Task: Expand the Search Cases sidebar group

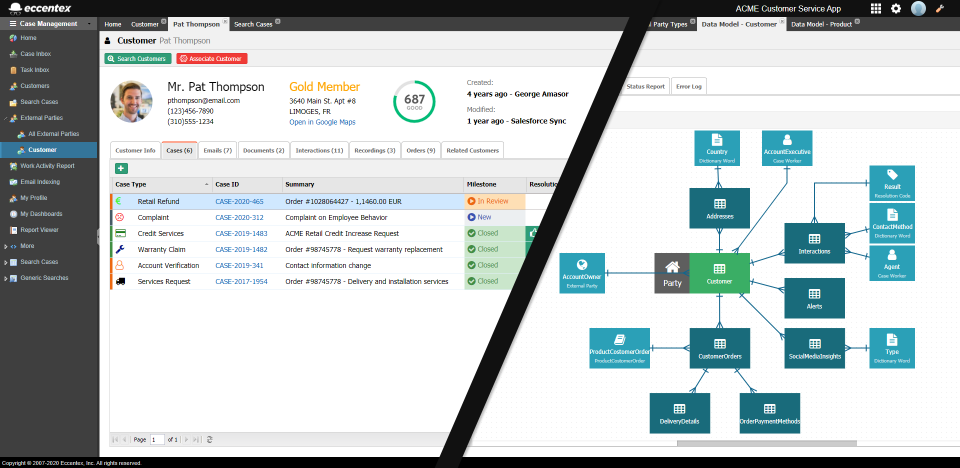Action: point(6,262)
